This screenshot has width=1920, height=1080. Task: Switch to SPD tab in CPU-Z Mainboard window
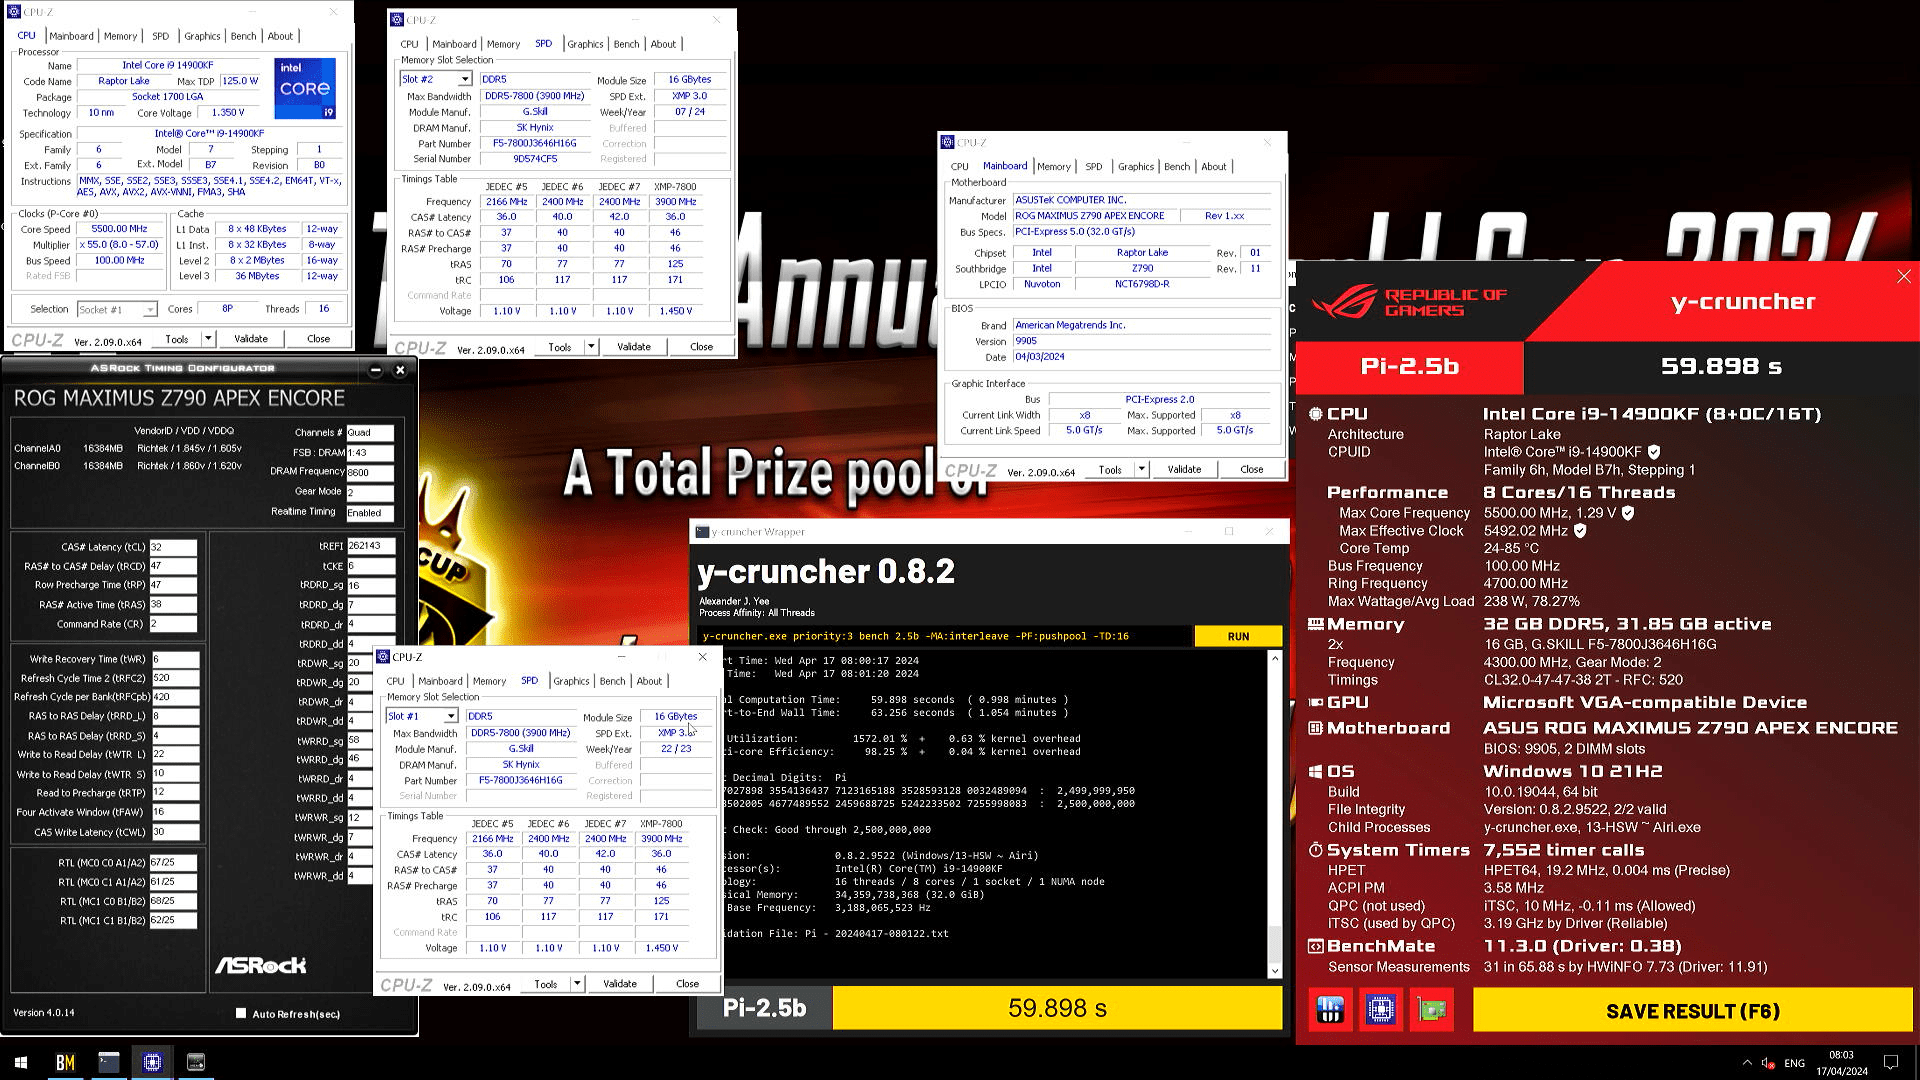click(1094, 167)
